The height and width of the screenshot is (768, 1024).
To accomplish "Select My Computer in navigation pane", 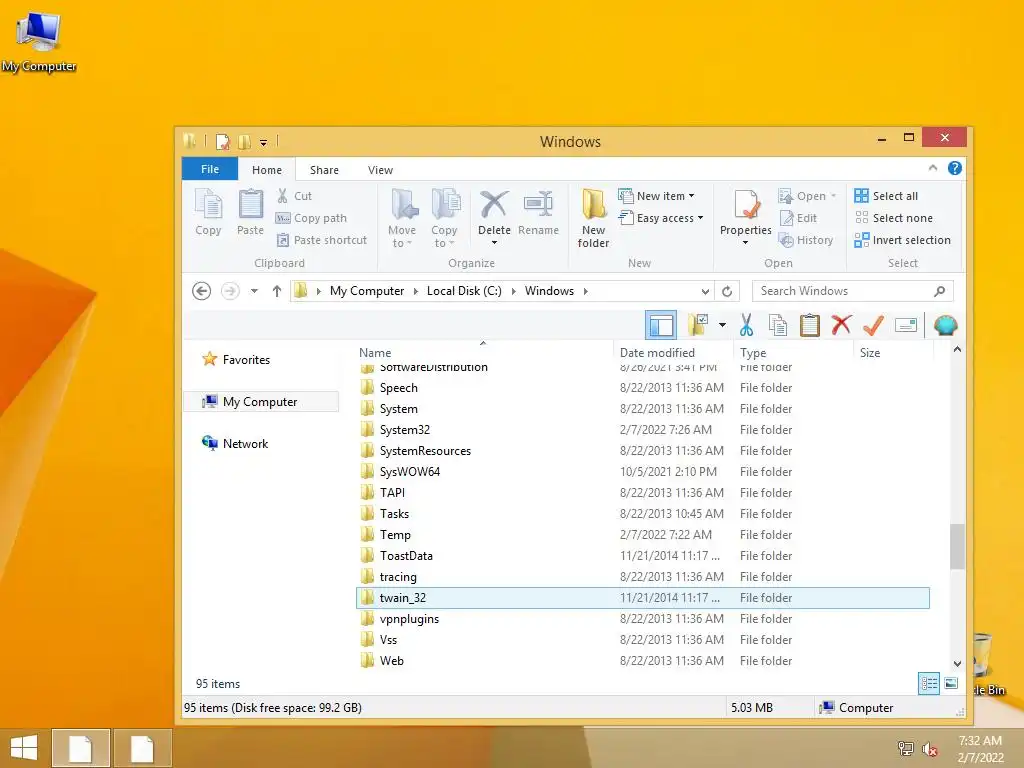I will pyautogui.click(x=261, y=402).
